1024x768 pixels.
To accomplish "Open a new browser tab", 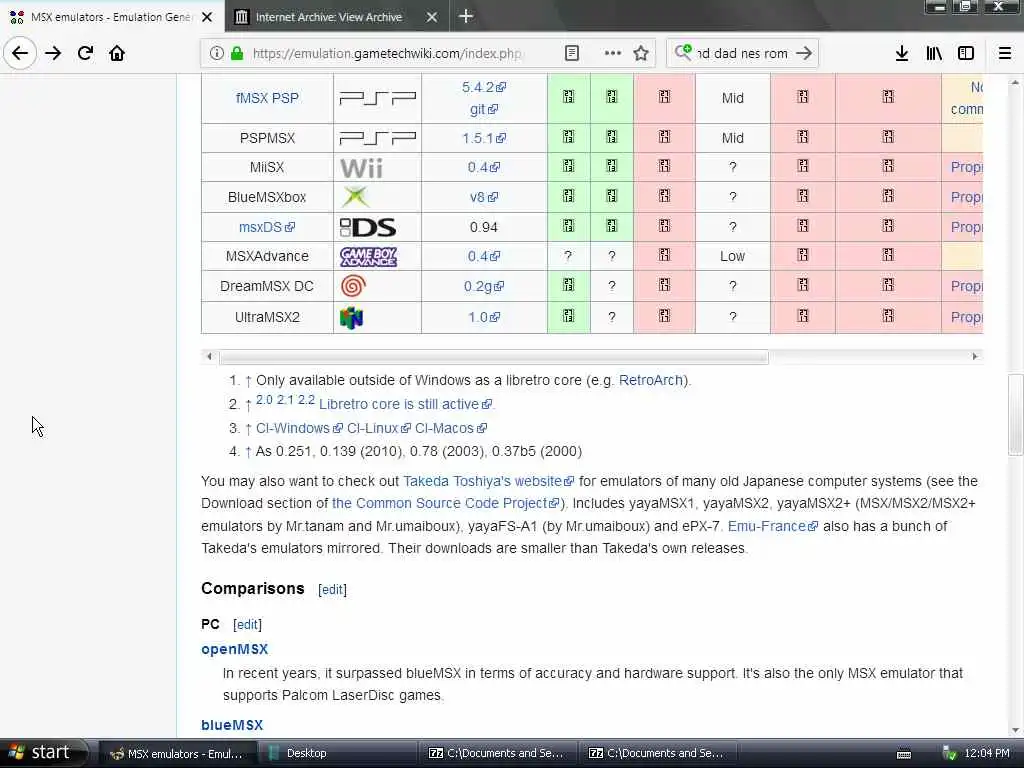I will click(466, 16).
